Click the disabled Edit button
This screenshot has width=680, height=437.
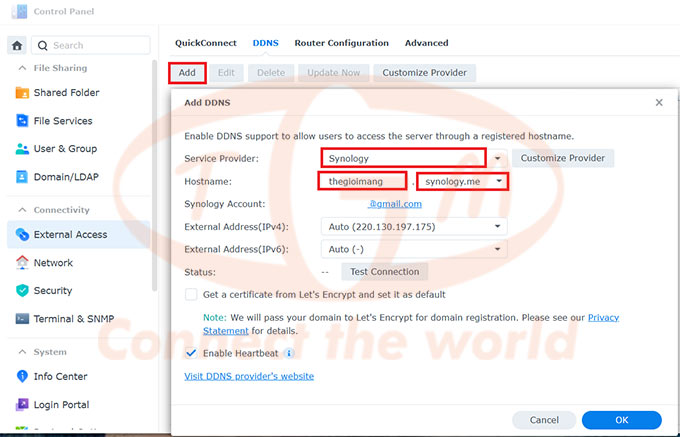click(x=226, y=73)
